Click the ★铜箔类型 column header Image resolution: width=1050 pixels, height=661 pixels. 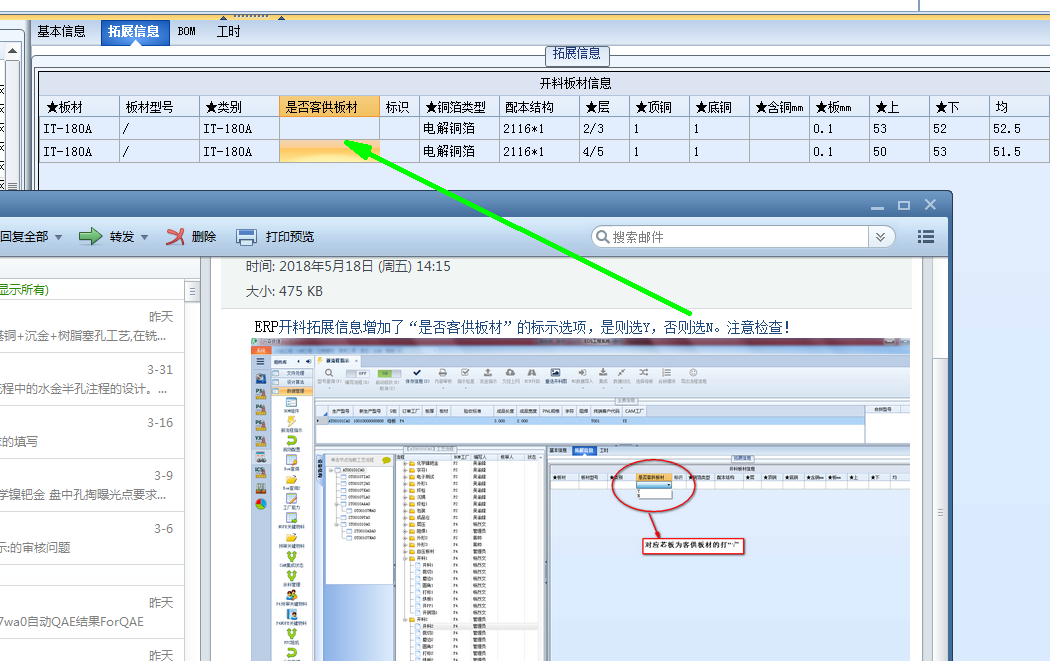(x=459, y=107)
